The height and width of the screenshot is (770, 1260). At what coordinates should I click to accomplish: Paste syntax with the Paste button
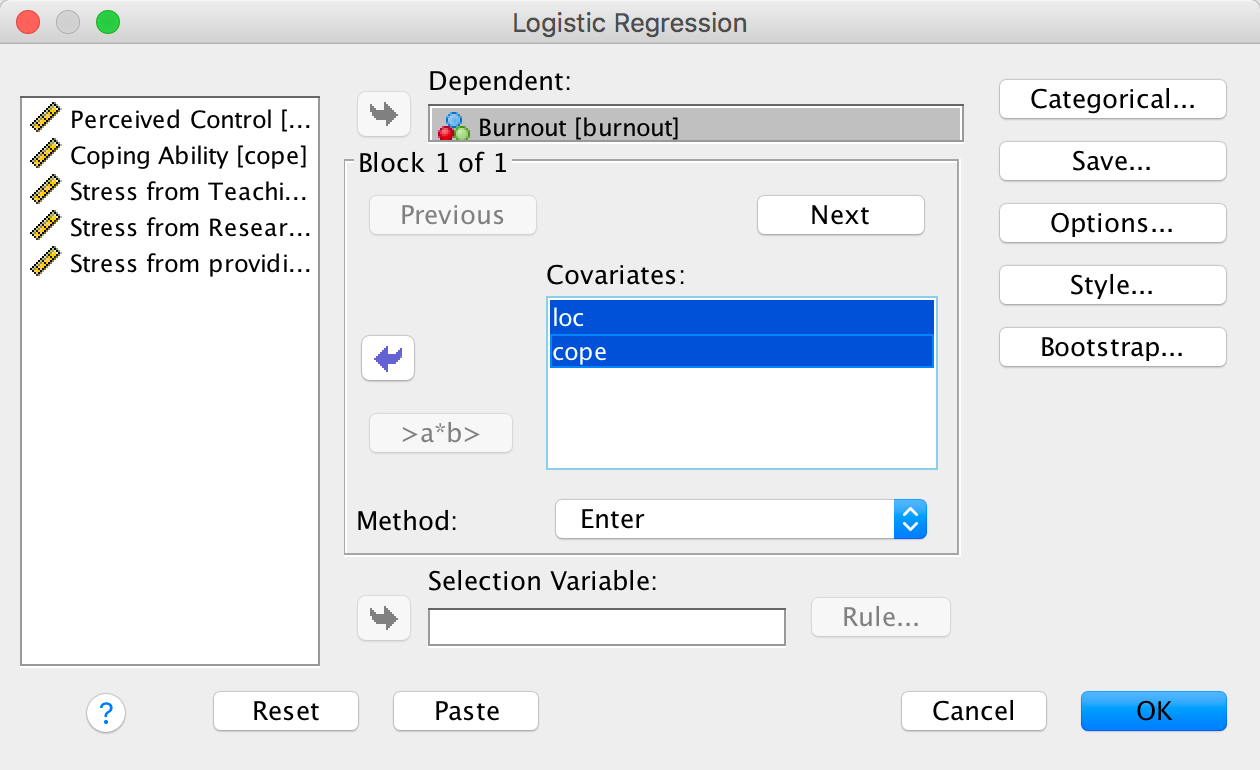(x=466, y=711)
